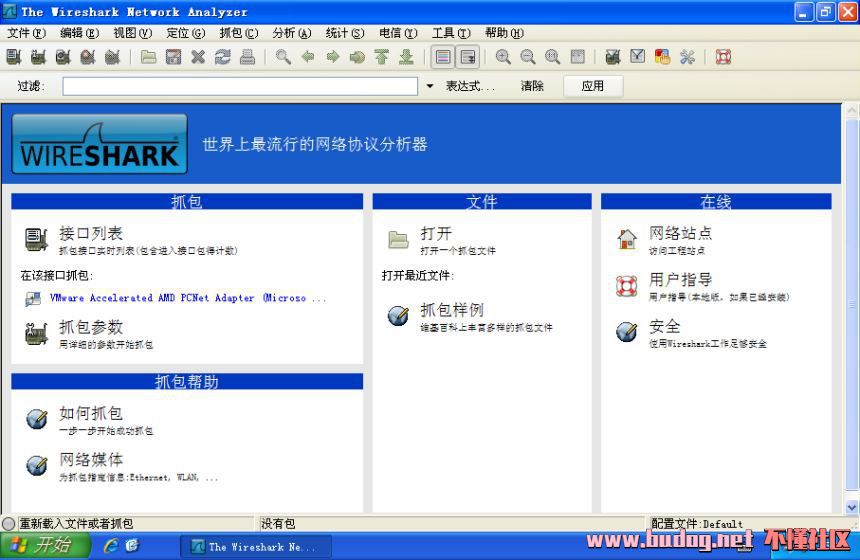Screen dimensions: 860x560
Task: Click the zoom in toolbar icon
Action: [503, 57]
